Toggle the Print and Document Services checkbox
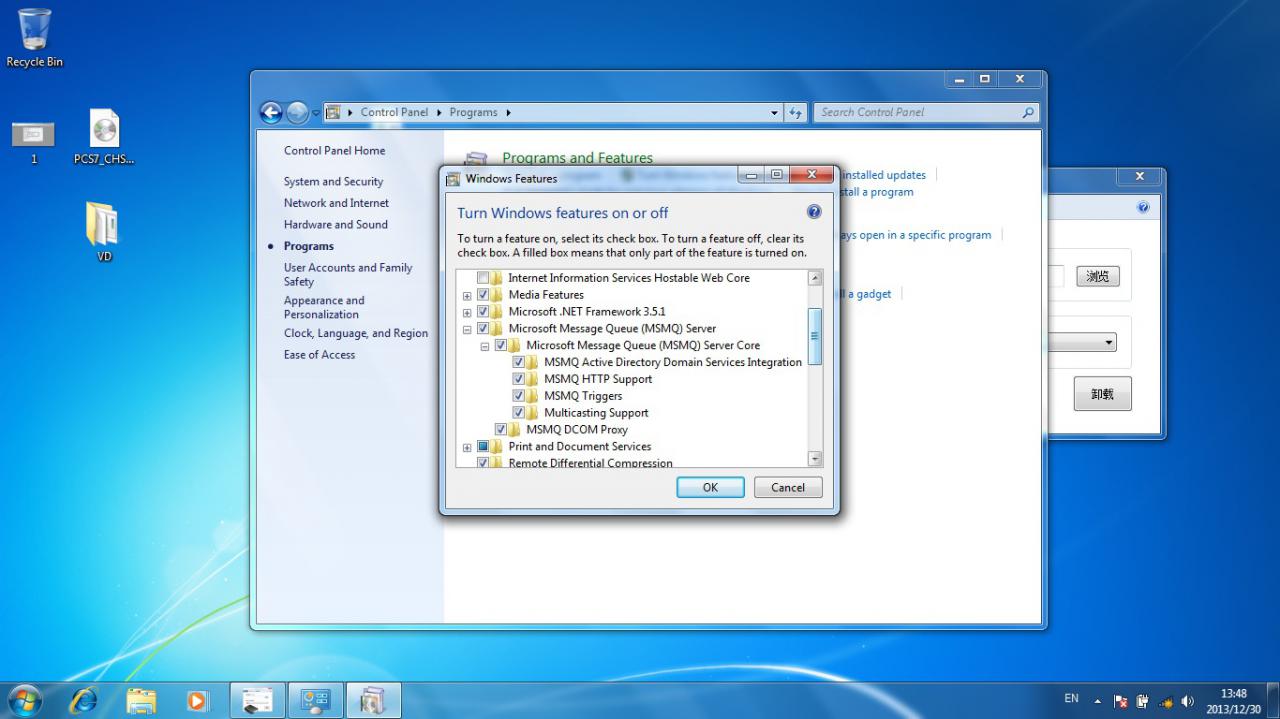The image size is (1280, 719). click(483, 447)
